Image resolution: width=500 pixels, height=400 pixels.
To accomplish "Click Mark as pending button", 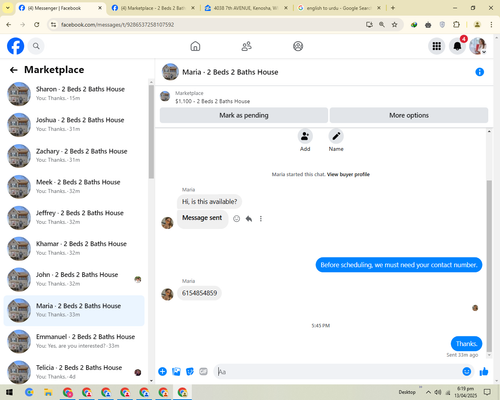I will 244,115.
